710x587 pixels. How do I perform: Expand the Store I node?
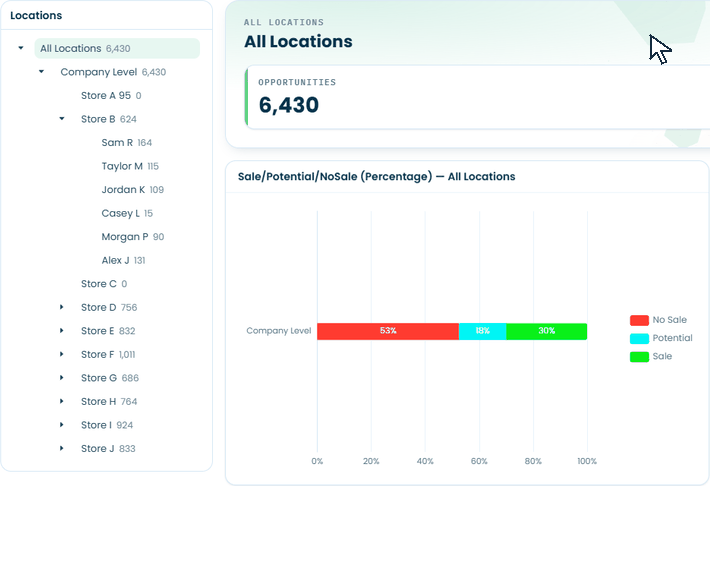click(x=62, y=425)
